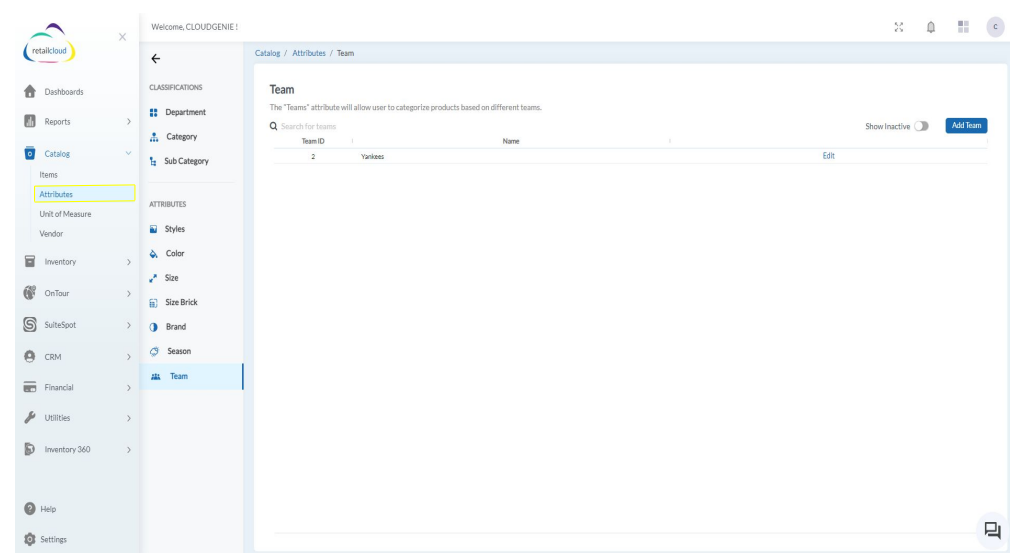The image size is (1023, 555).
Task: Click the Size Brick icon
Action: (x=153, y=303)
